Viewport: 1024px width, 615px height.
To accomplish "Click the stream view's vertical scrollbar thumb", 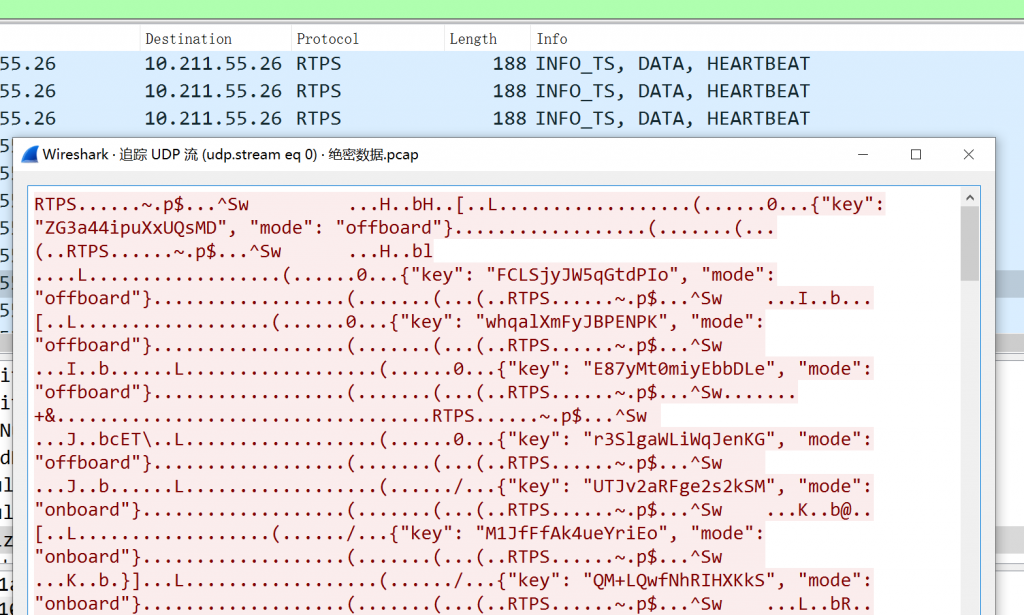I will coord(969,245).
